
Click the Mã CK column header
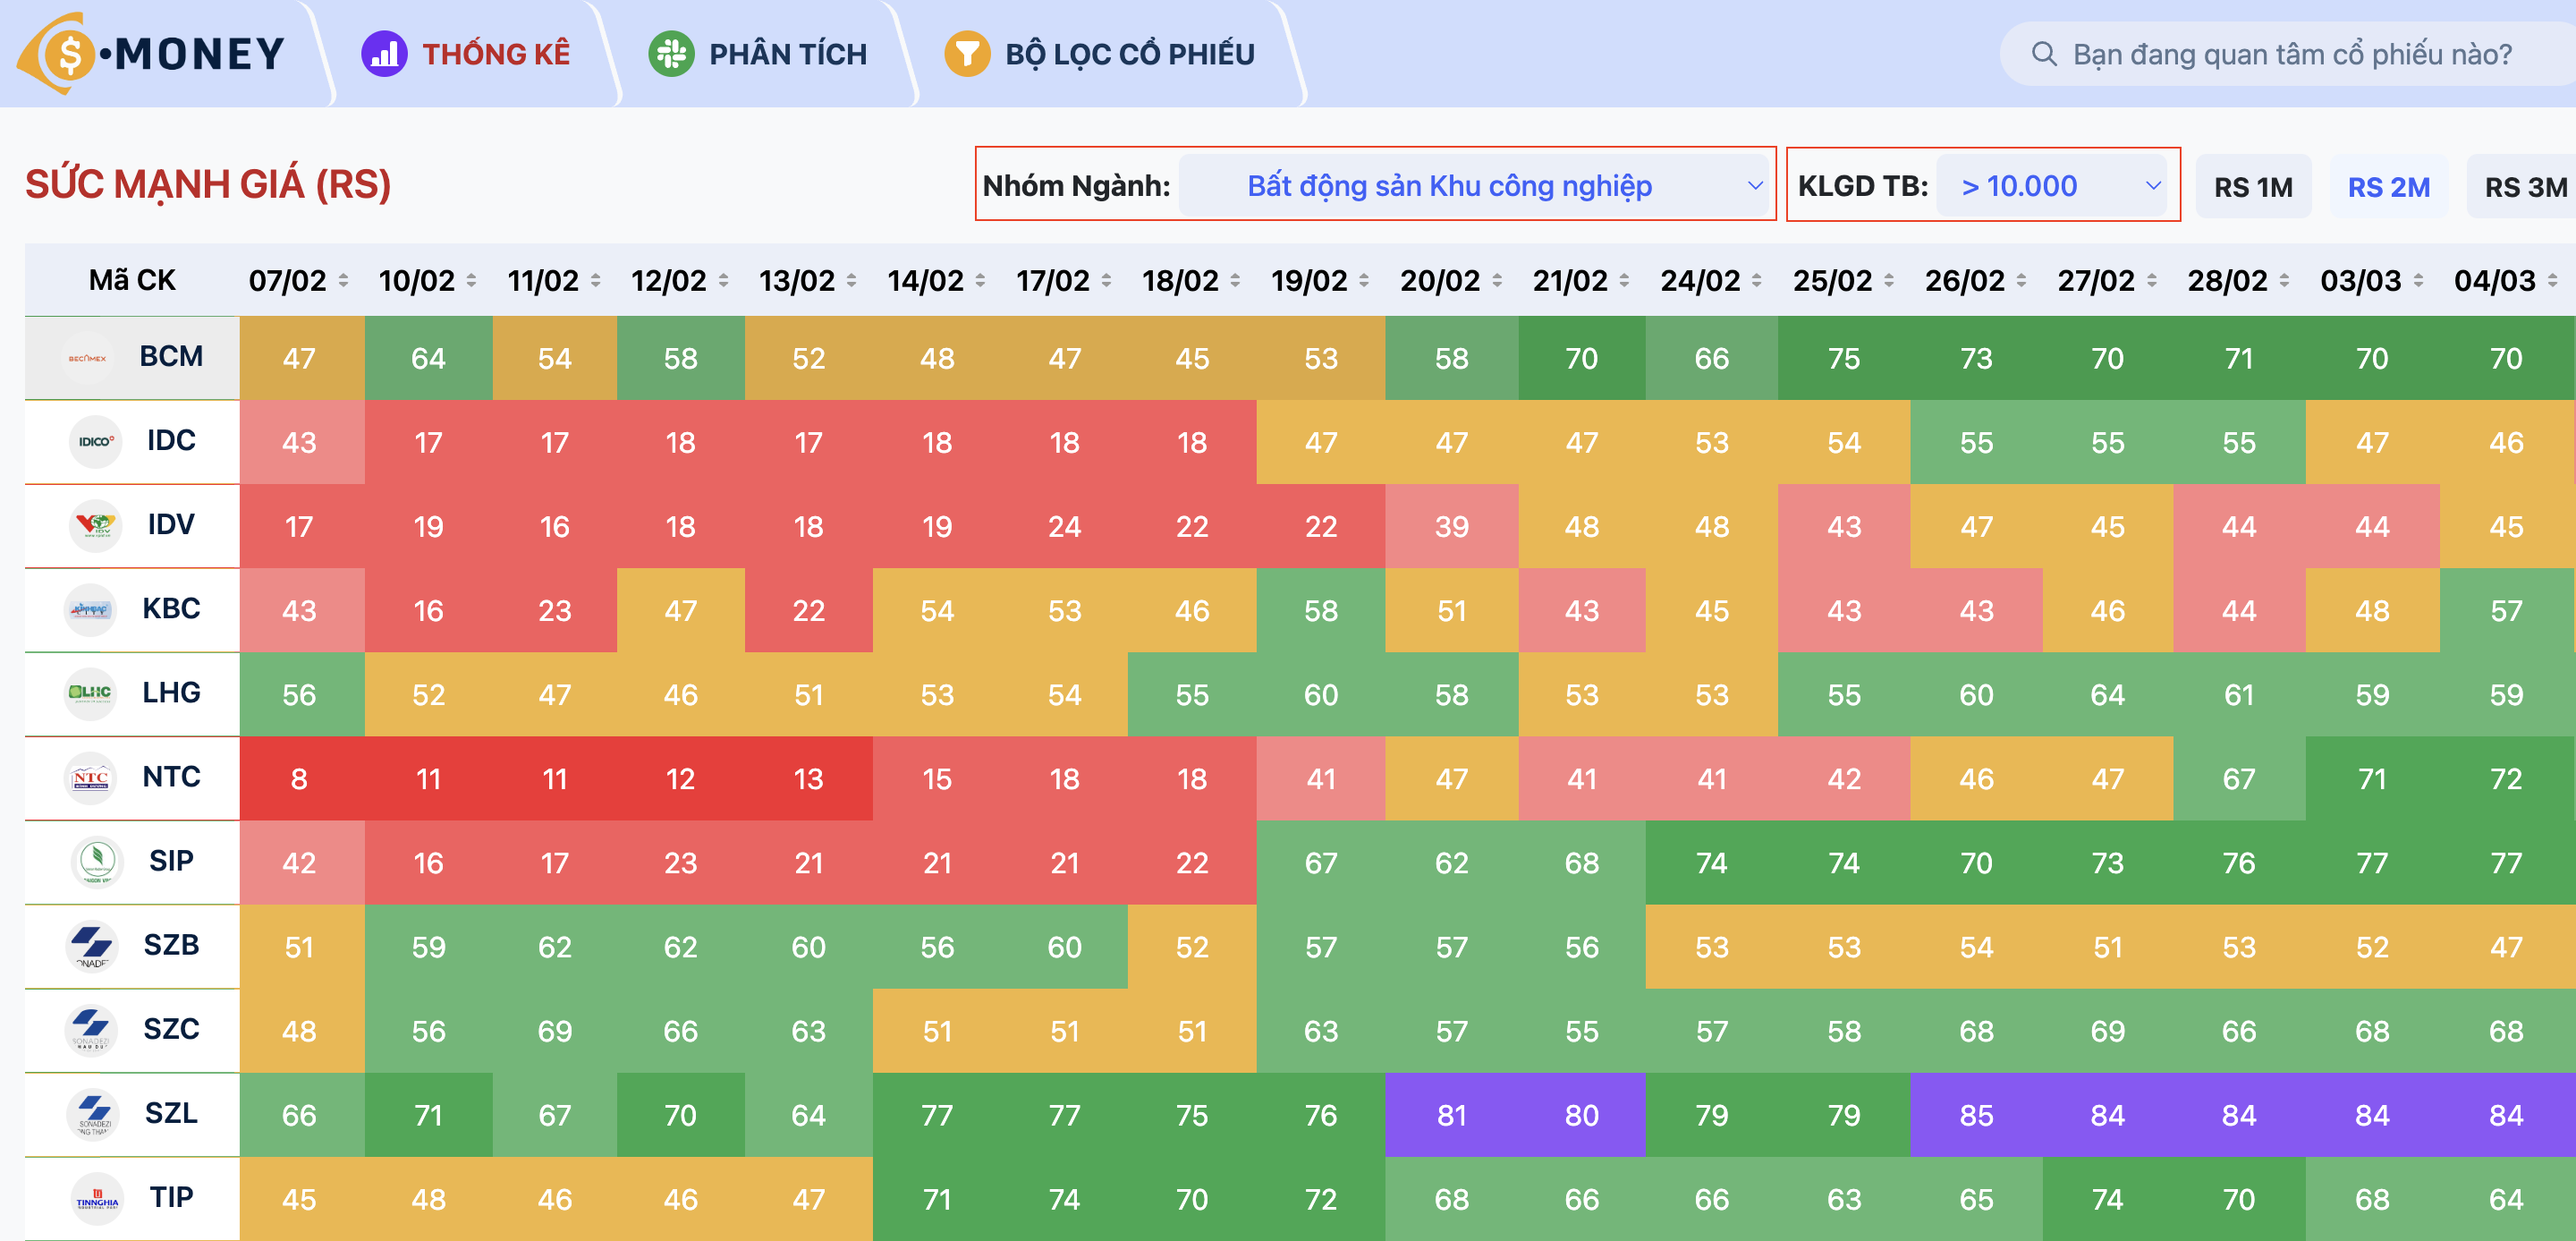132,280
